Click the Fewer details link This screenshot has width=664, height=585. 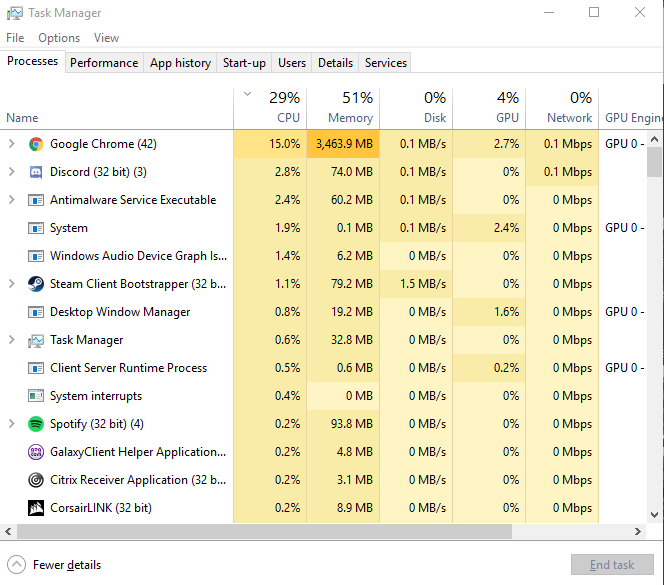pyautogui.click(x=67, y=565)
